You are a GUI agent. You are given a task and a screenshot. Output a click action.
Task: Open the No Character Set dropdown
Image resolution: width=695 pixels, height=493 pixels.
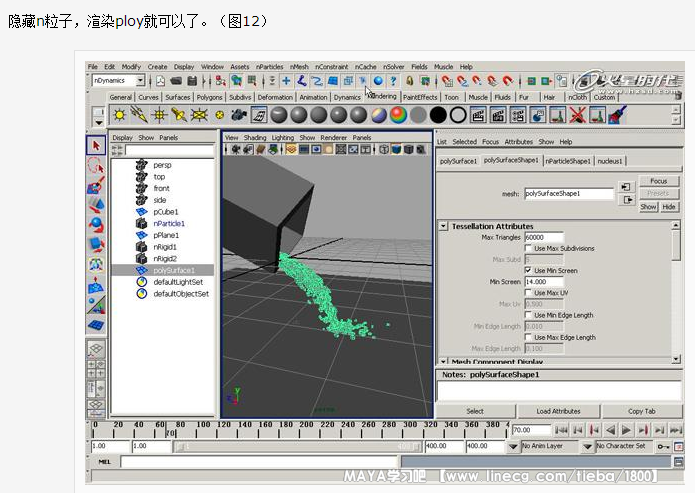click(587, 446)
